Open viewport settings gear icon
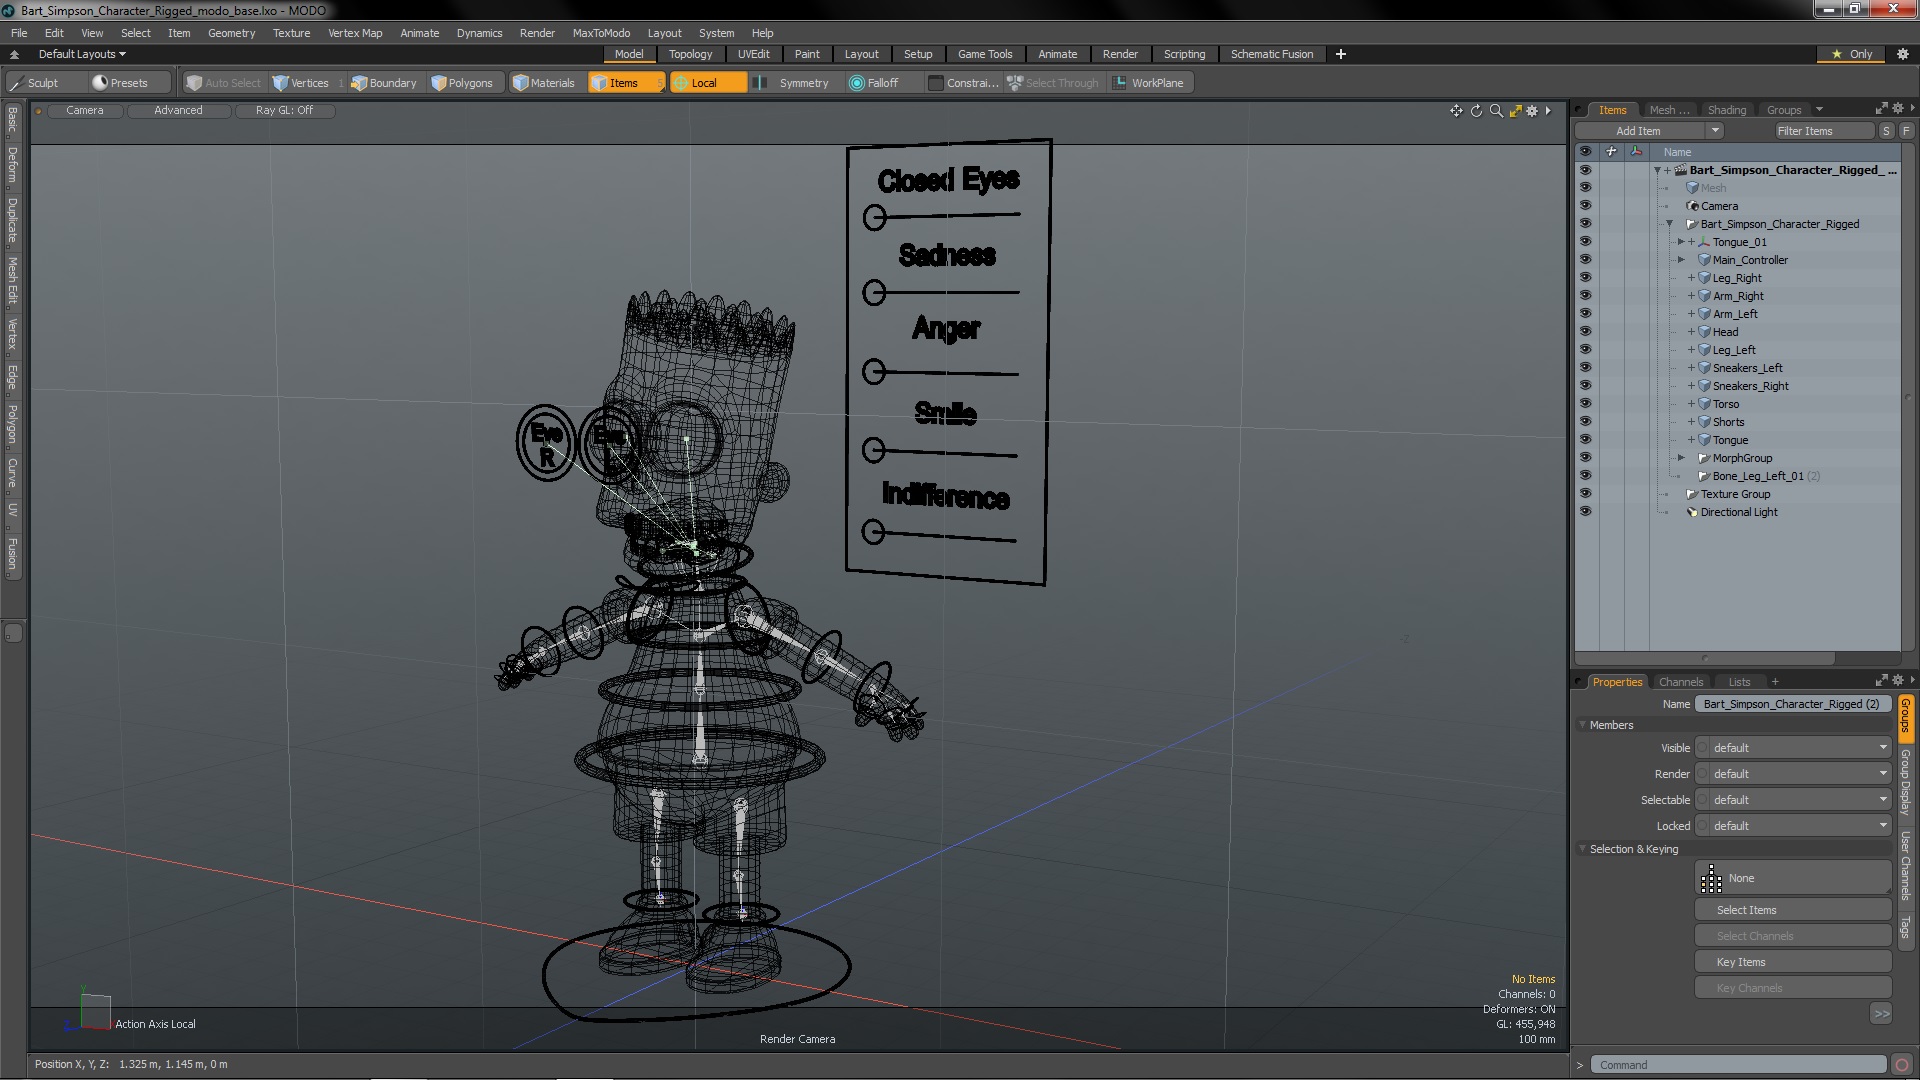The image size is (1920, 1080). coord(1532,111)
